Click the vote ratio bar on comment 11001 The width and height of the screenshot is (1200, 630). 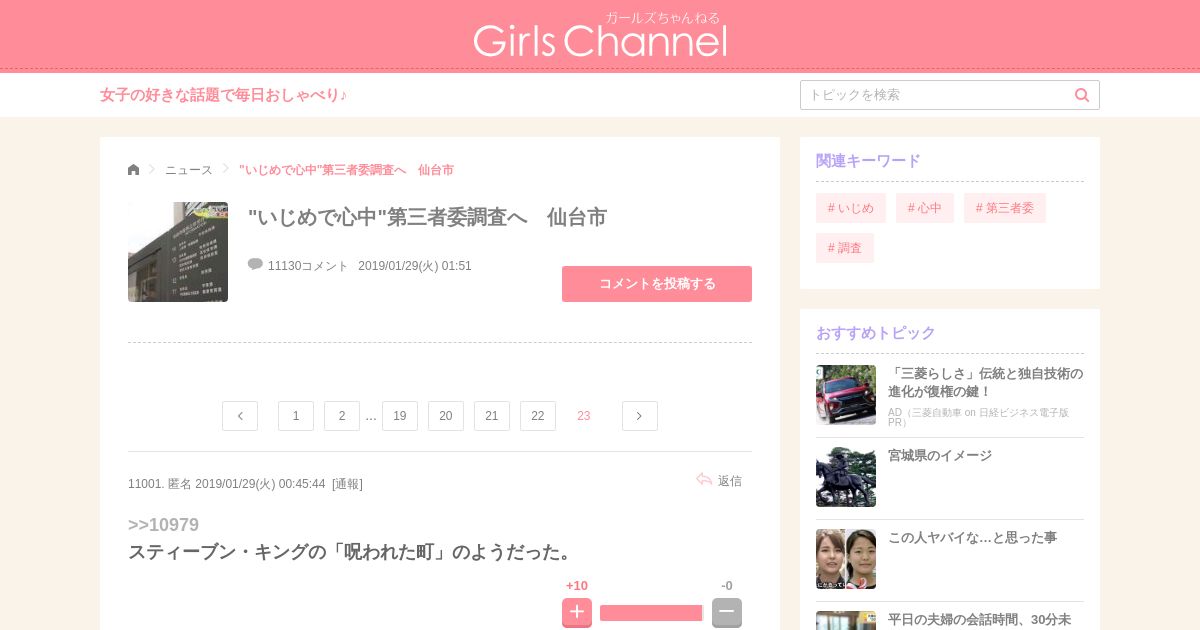coord(652,613)
